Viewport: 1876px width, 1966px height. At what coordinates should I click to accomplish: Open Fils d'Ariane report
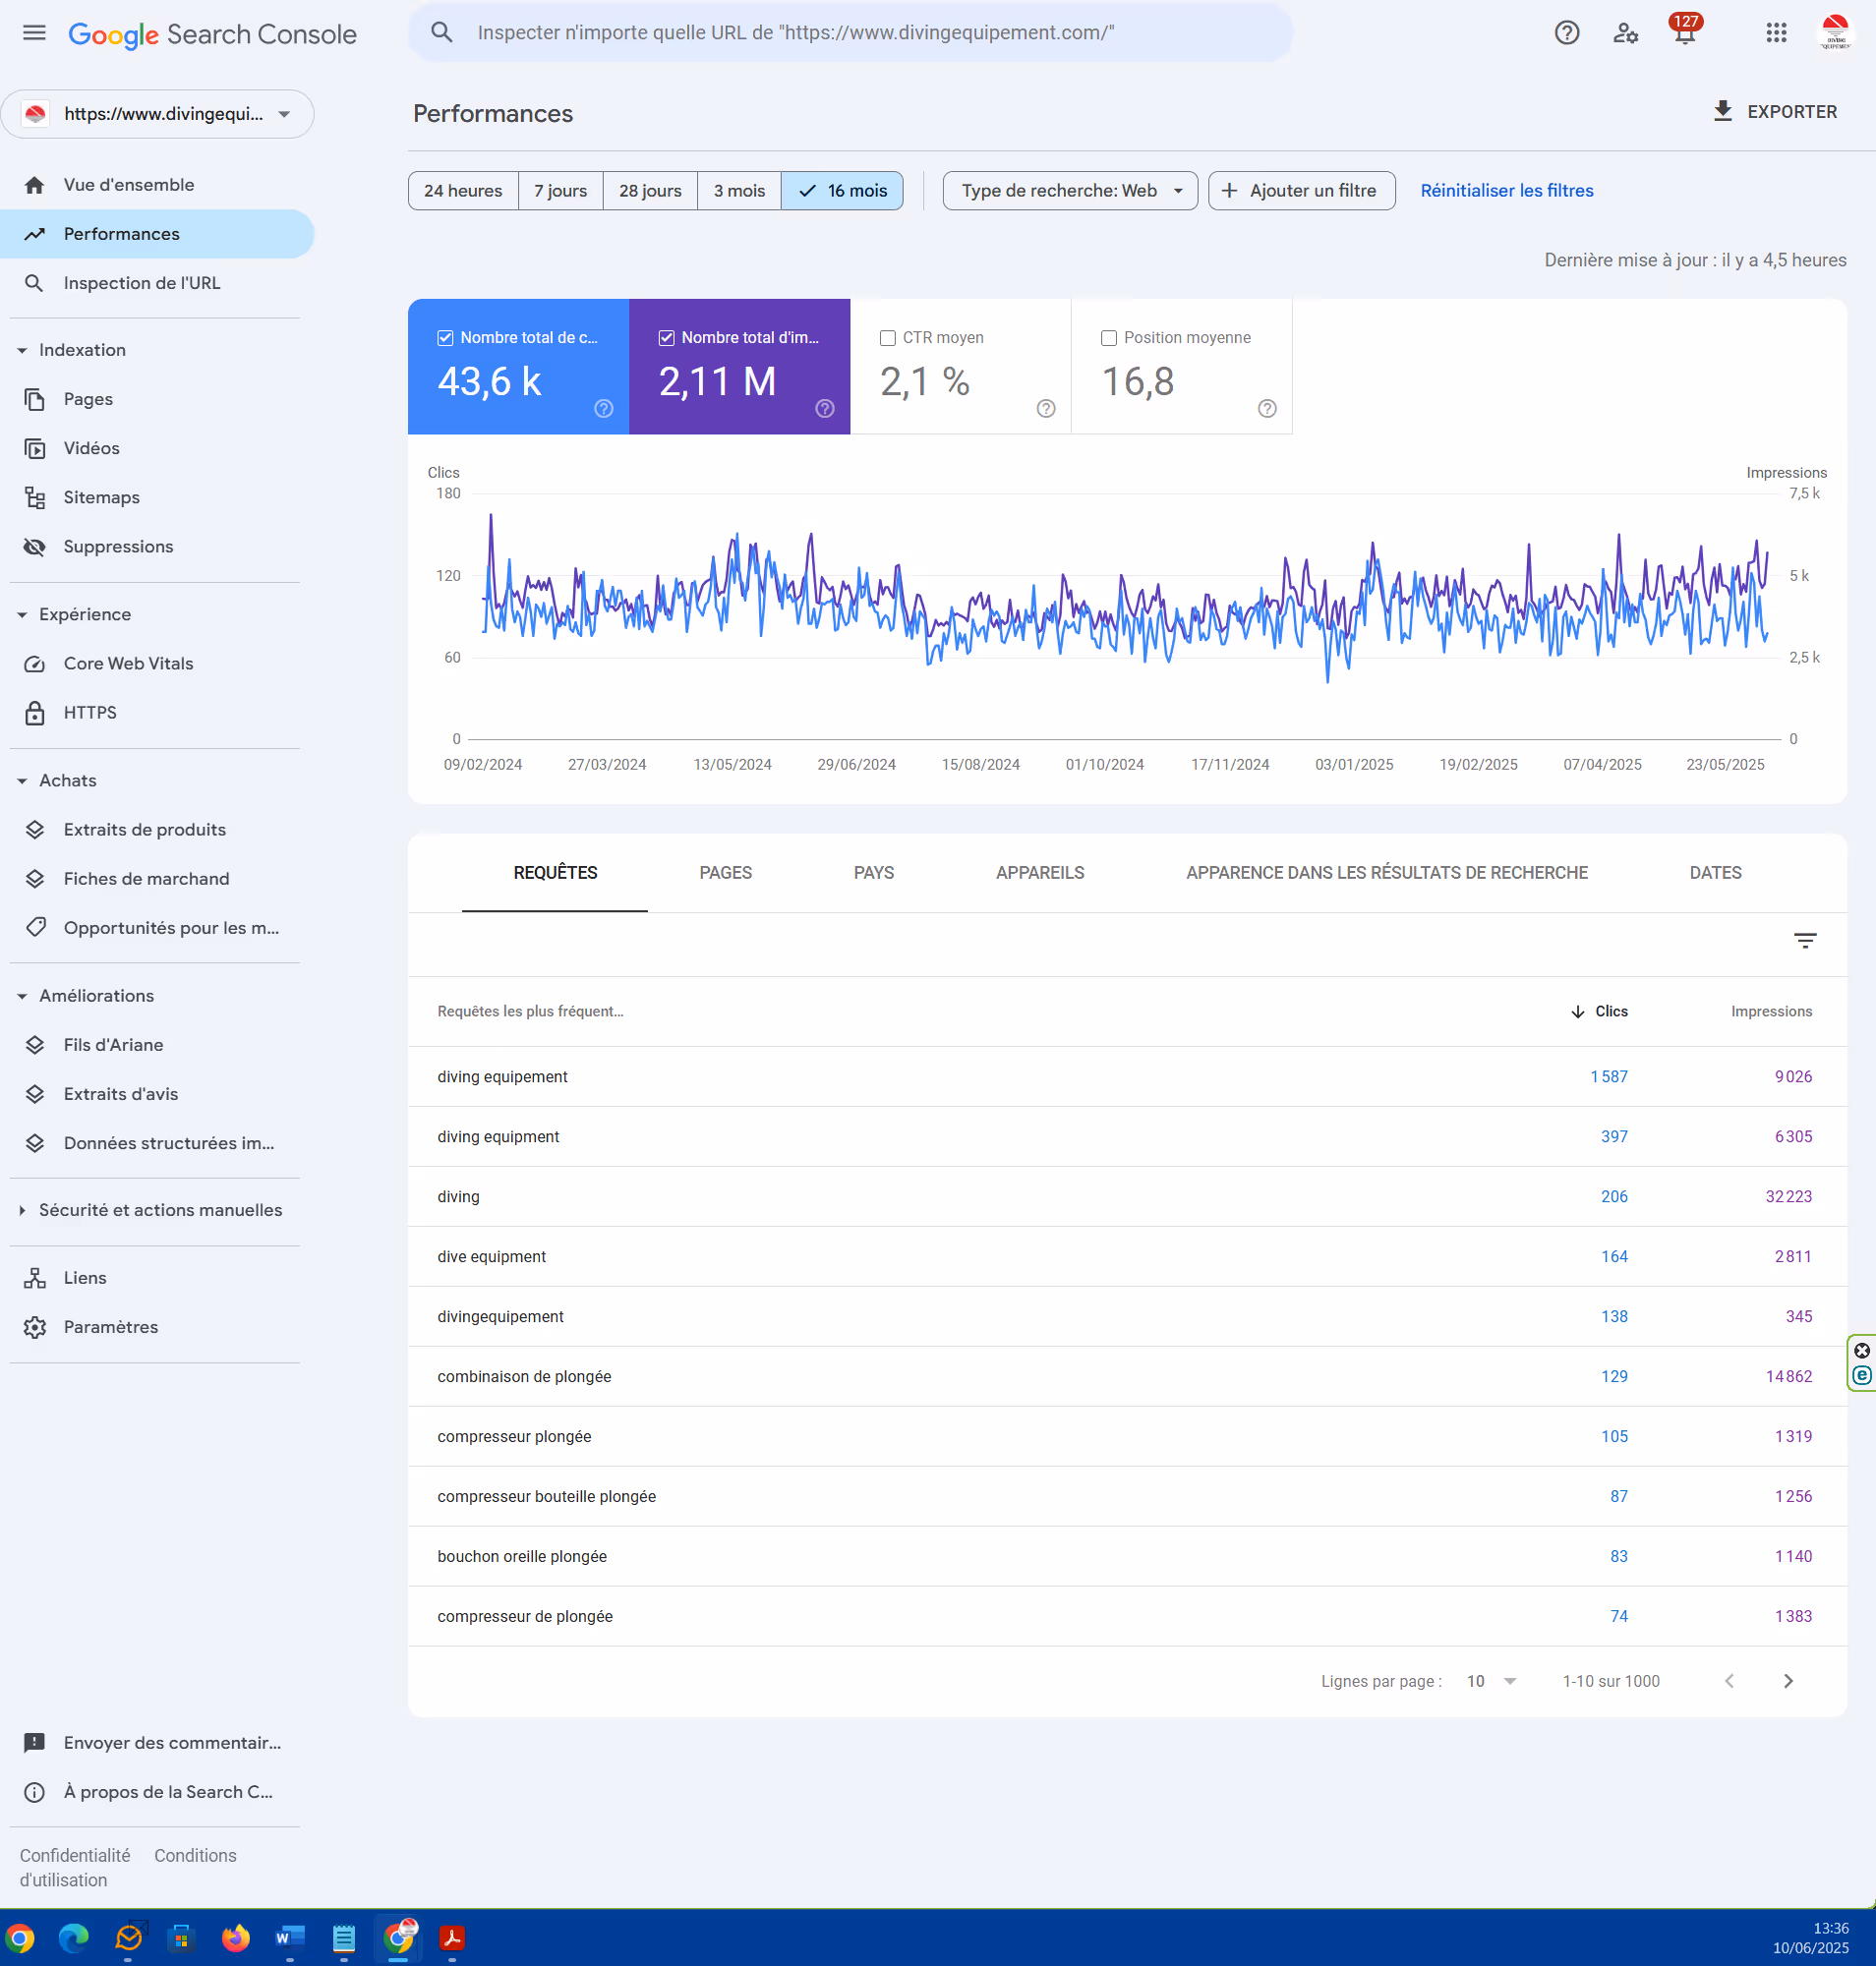click(157, 1044)
